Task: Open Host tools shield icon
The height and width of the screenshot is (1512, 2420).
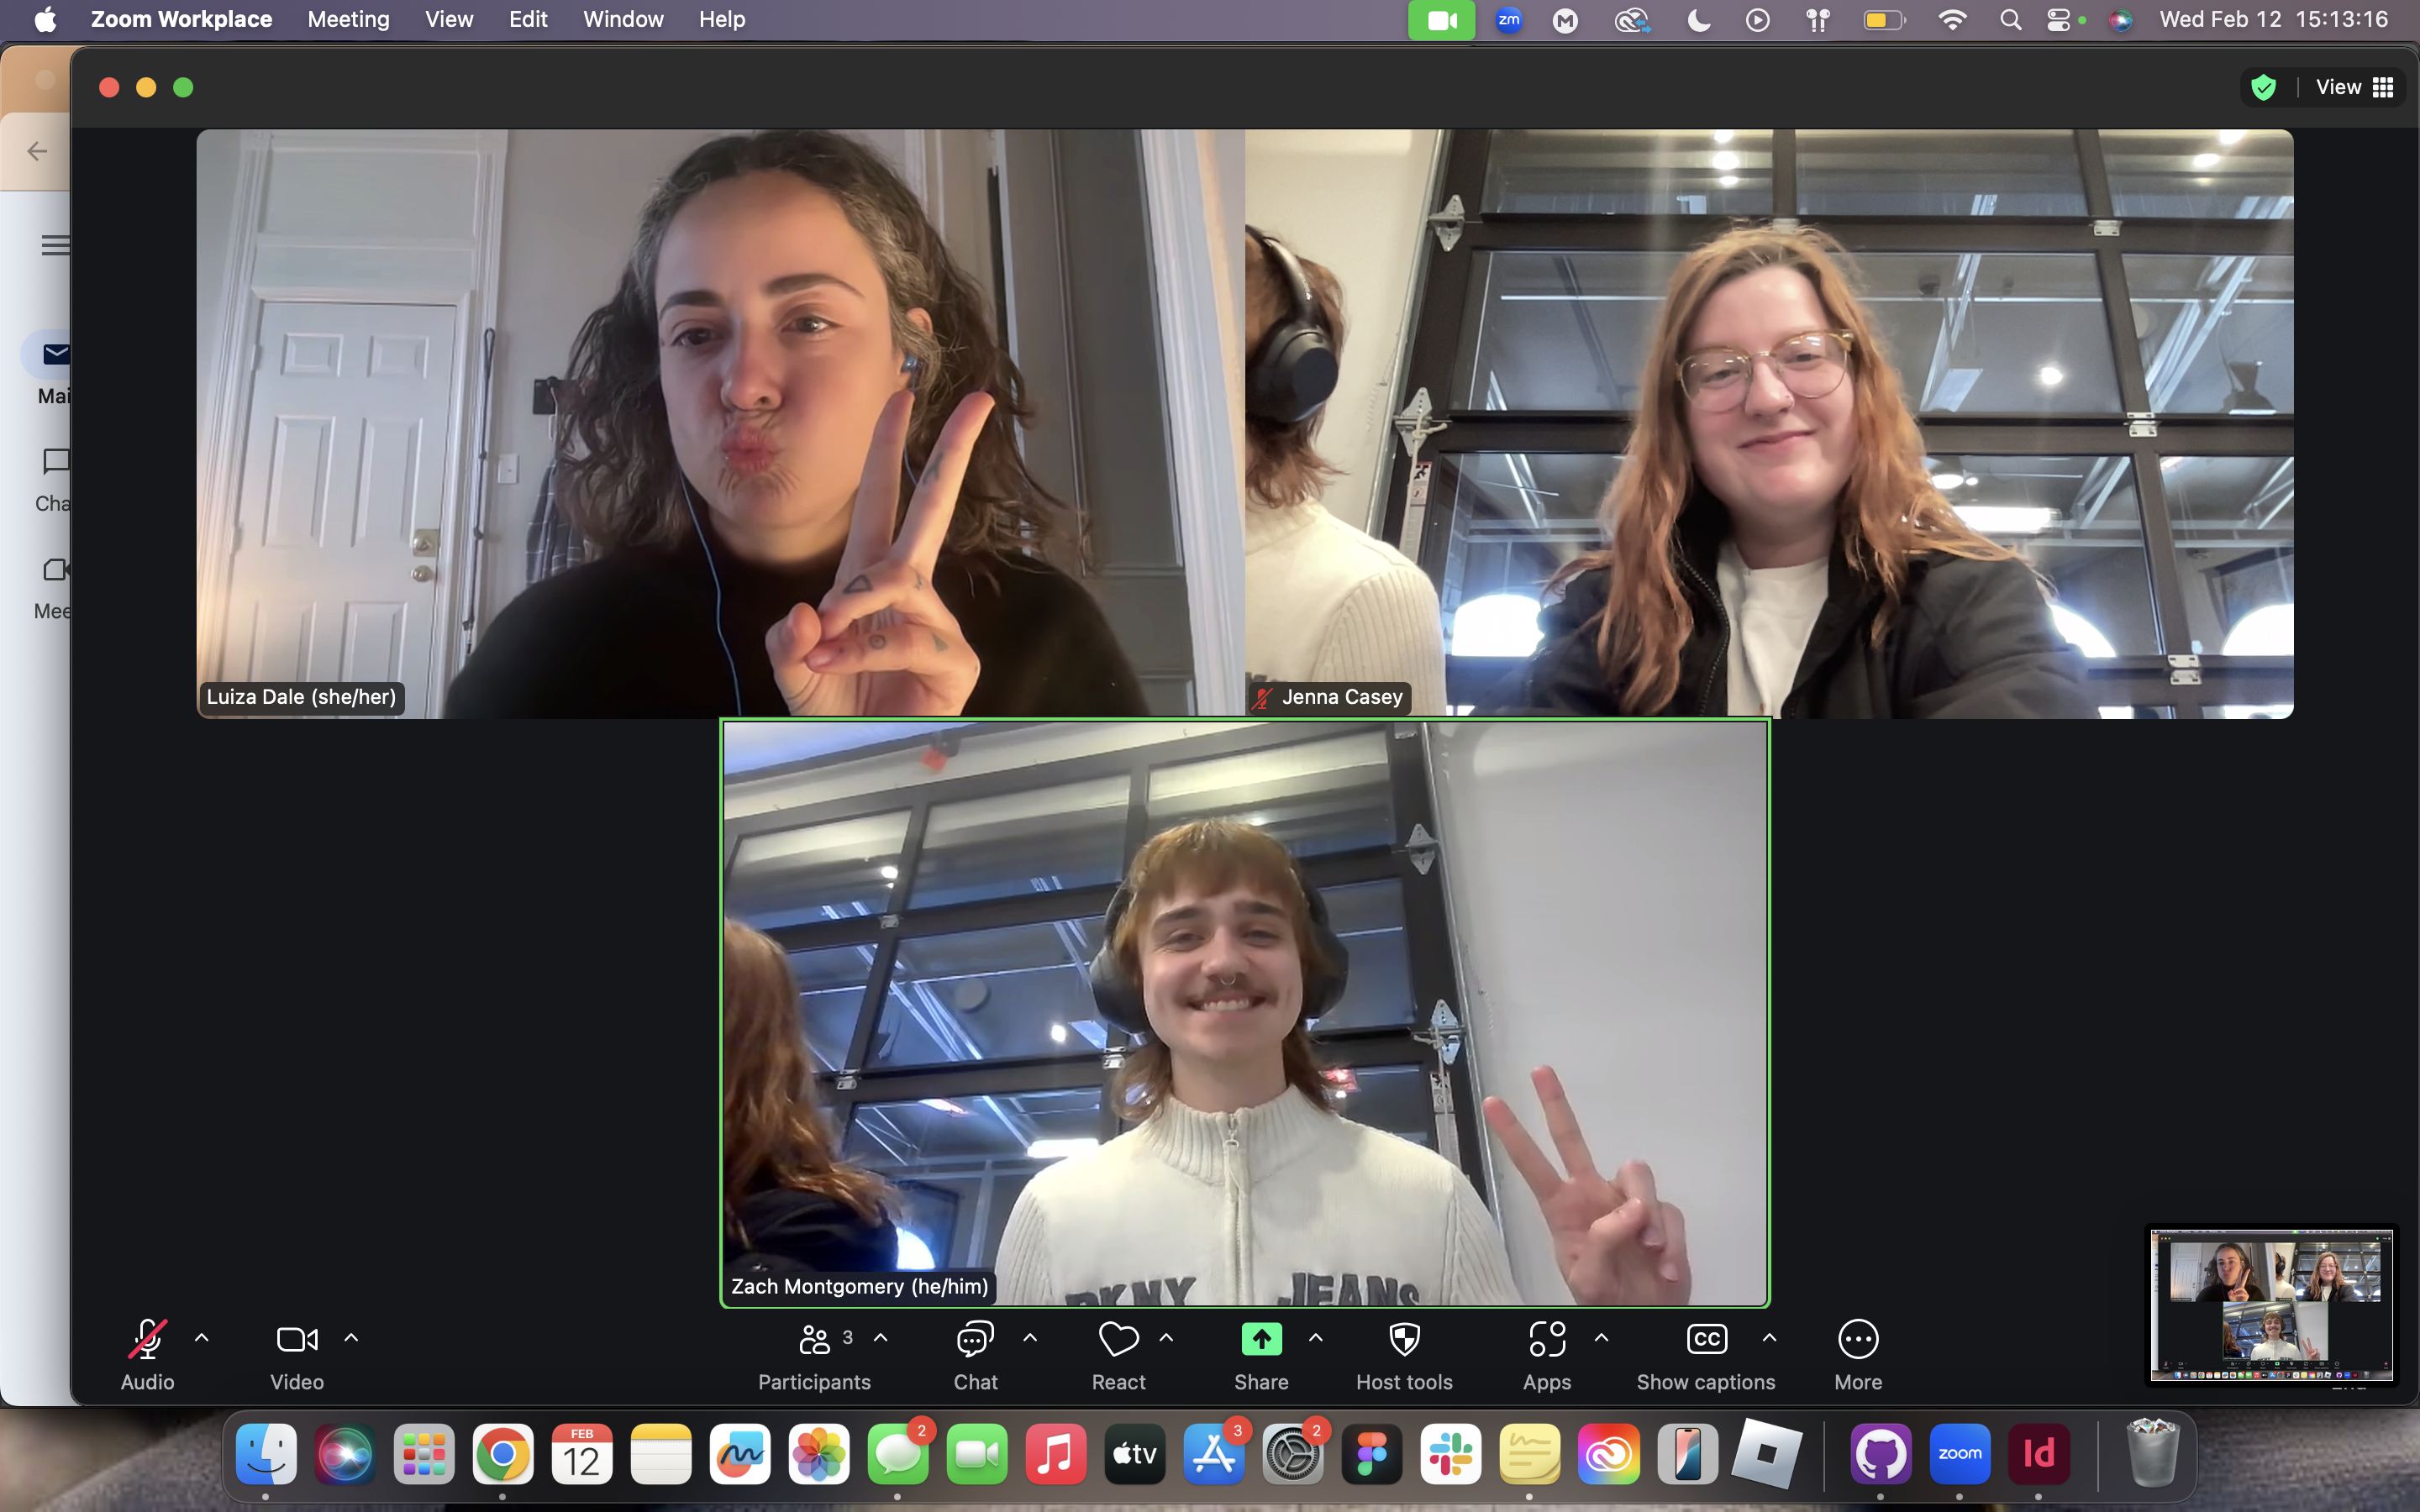Action: (1404, 1340)
